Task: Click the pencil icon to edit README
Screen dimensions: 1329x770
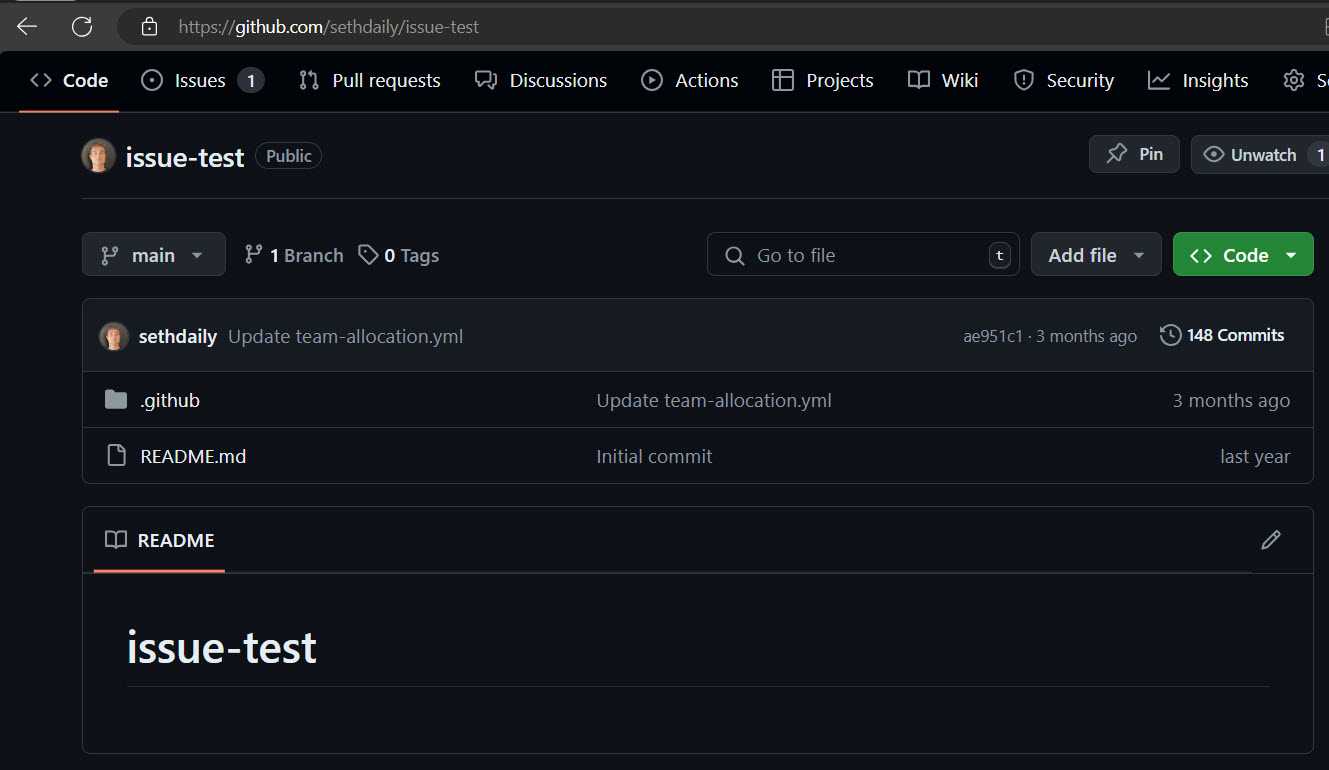Action: click(x=1270, y=540)
